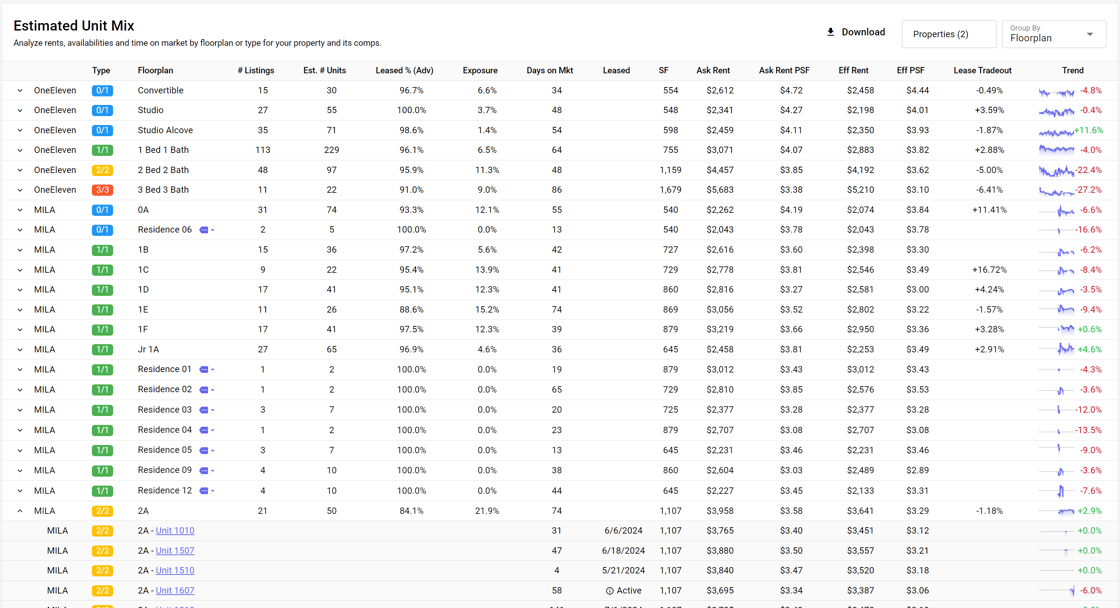Click the +11.6% trend value
The image size is (1120, 608).
click(1089, 131)
